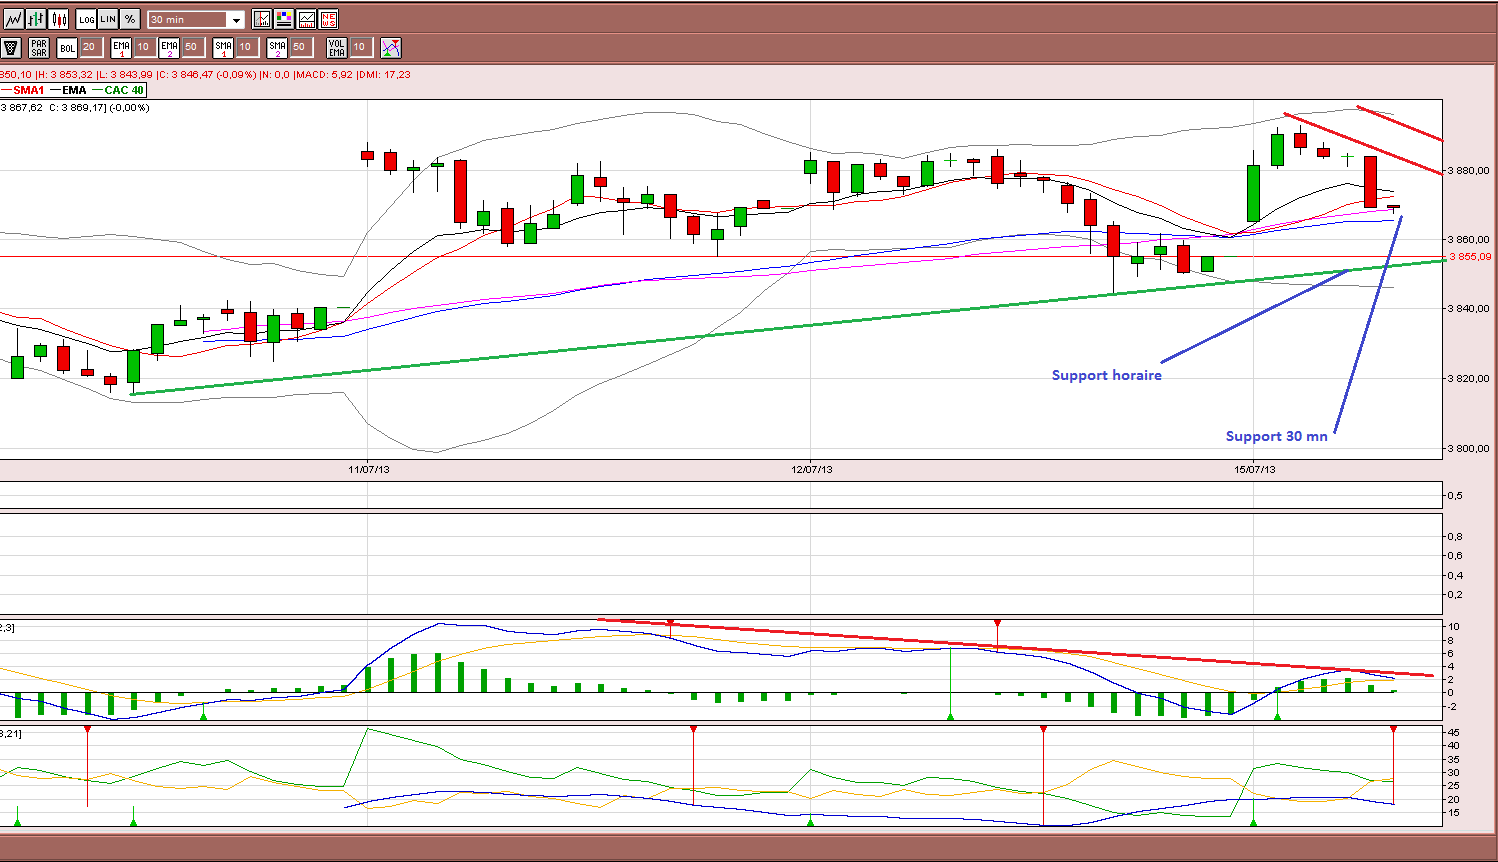
Task: Toggle the BOL Bollinger bands indicator
Action: (67, 47)
